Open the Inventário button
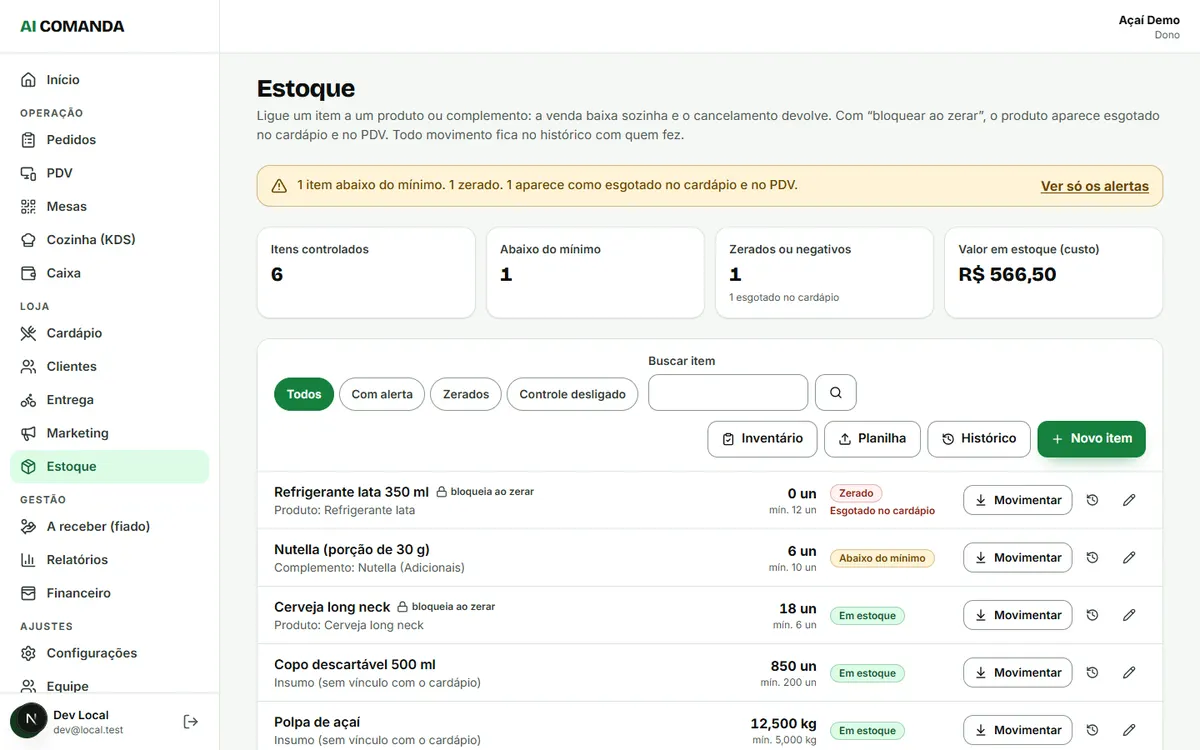This screenshot has height=750, width=1200. (762, 439)
